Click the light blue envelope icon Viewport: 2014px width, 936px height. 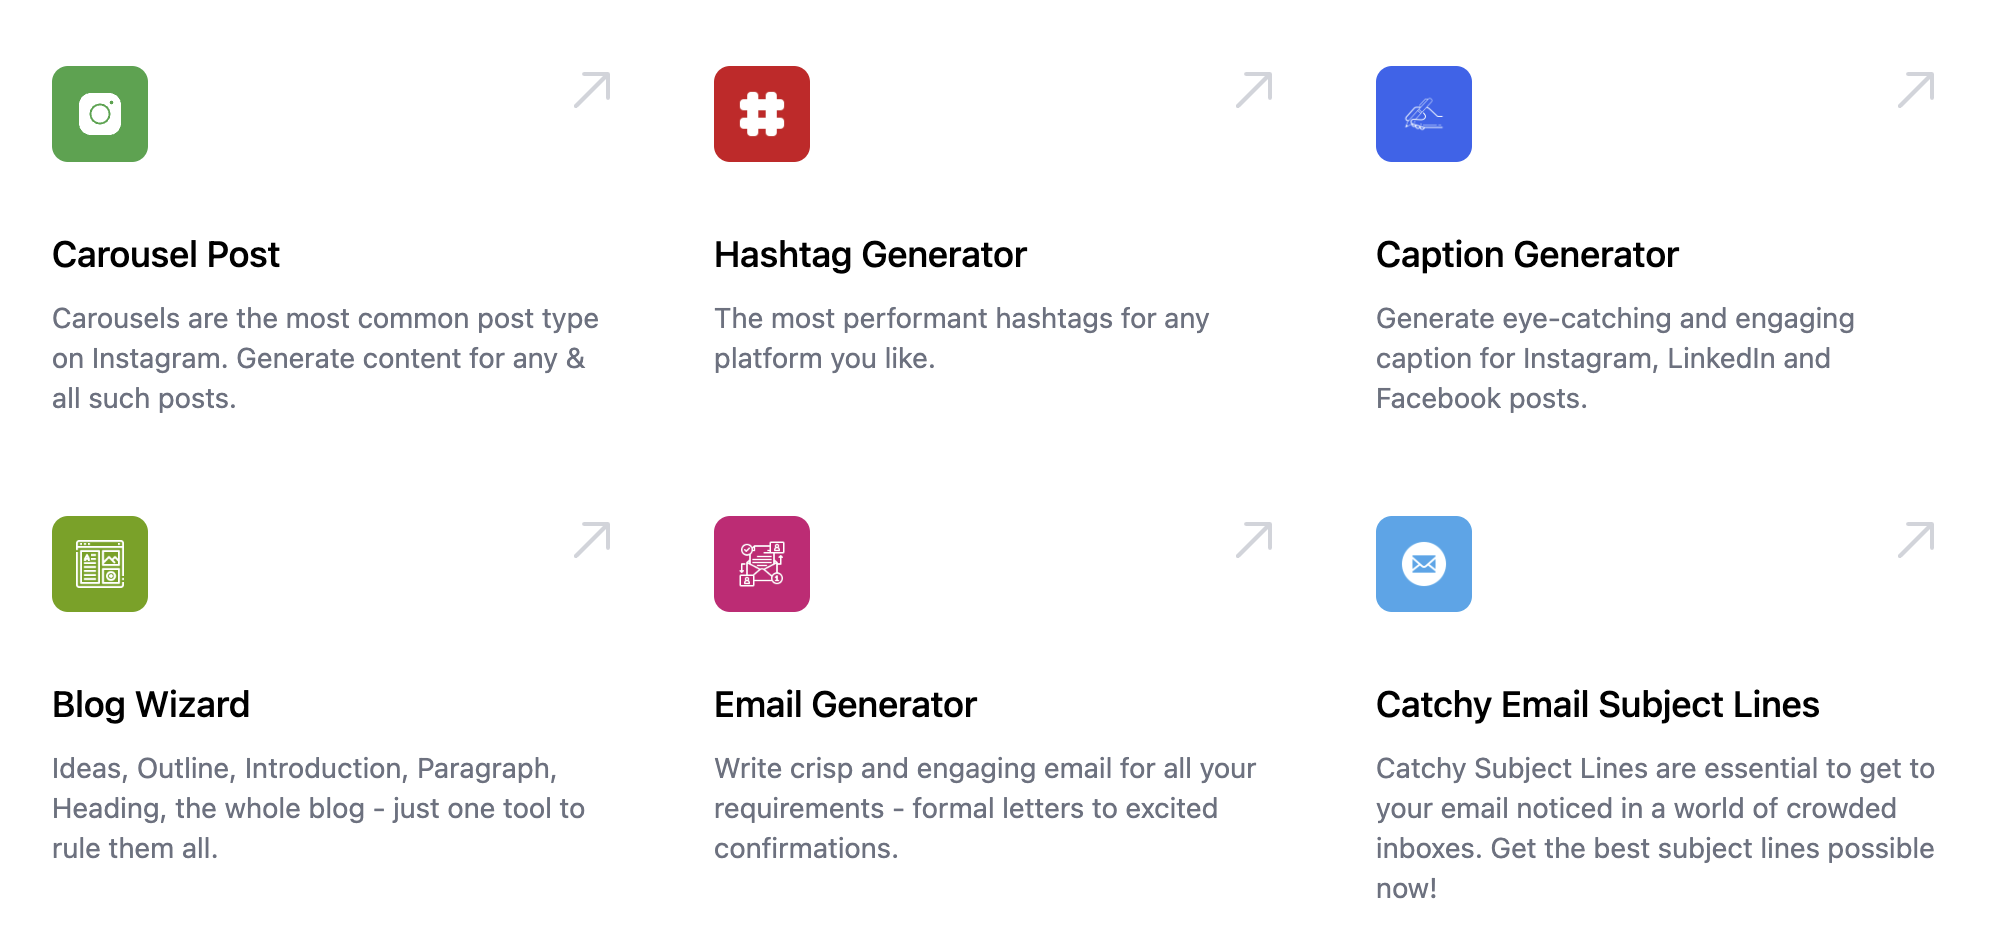(x=1424, y=564)
